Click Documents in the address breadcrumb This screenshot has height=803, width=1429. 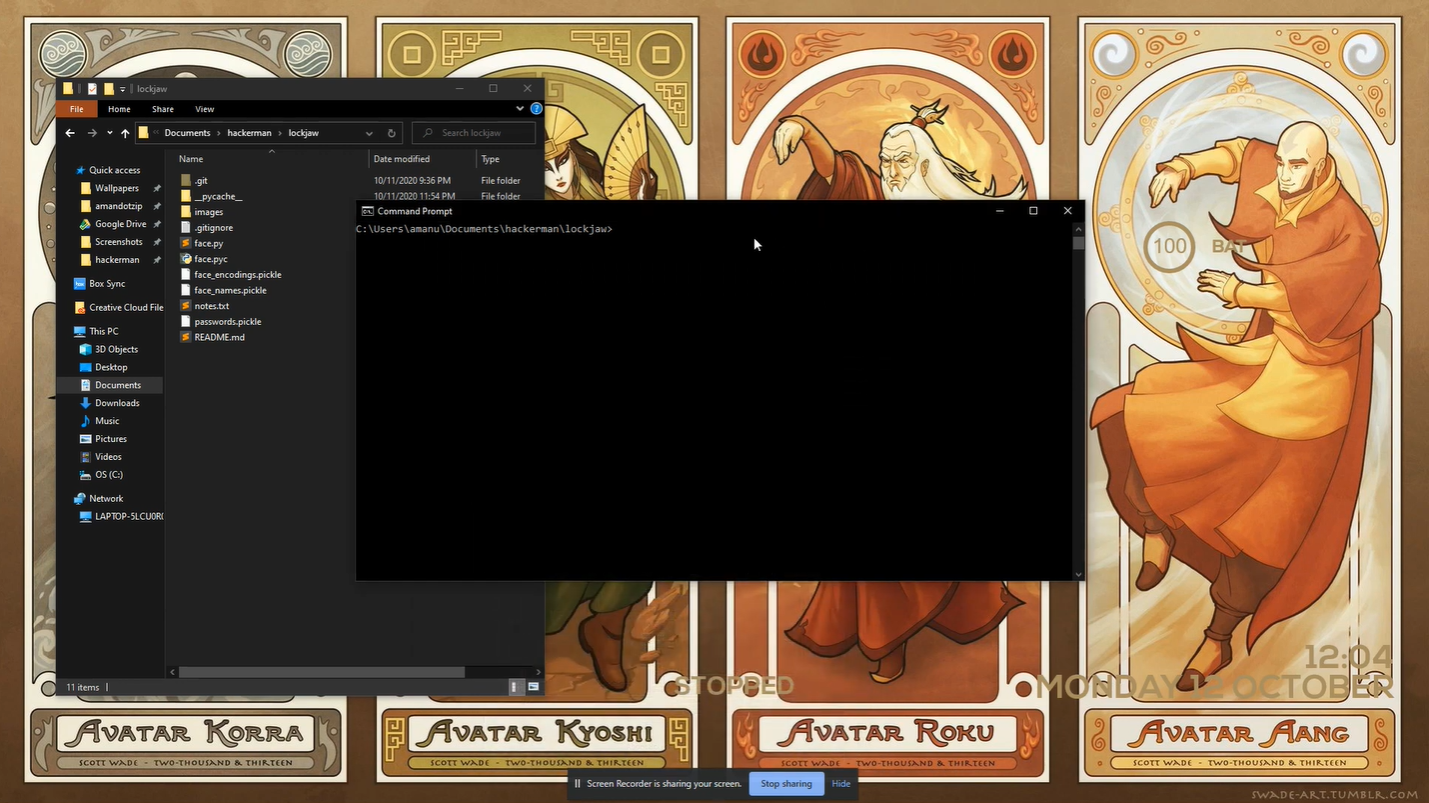[x=187, y=133]
